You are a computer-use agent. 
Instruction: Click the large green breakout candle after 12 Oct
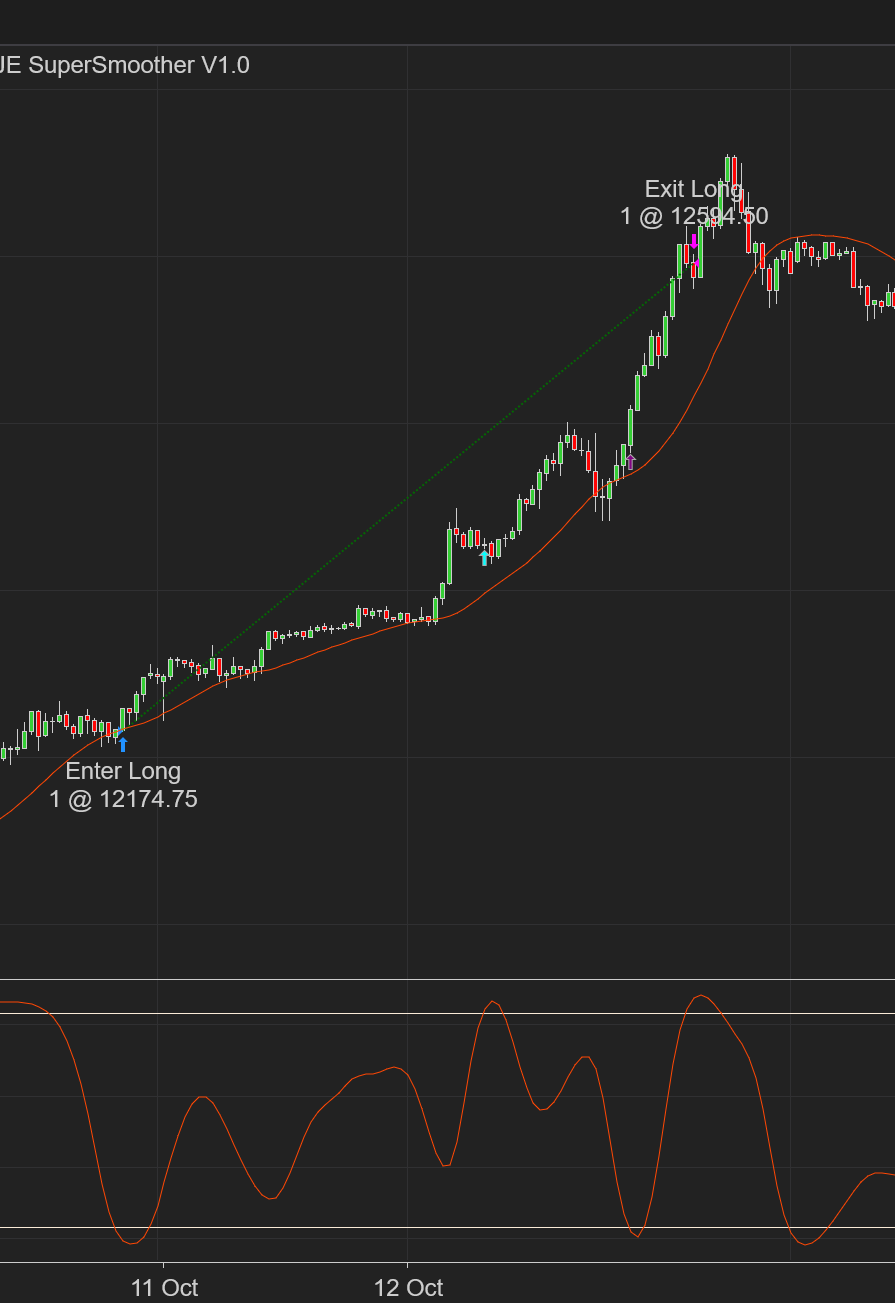[x=449, y=556]
